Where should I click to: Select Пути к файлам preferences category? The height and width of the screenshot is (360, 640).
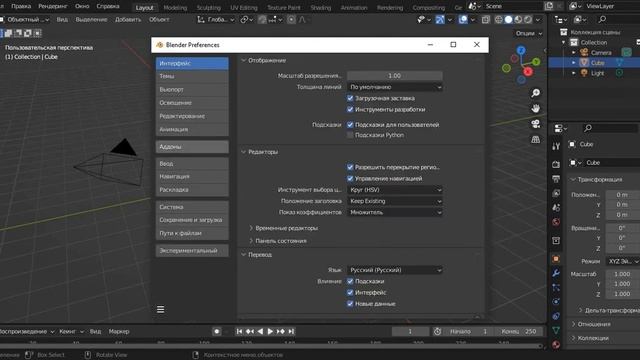(x=192, y=233)
